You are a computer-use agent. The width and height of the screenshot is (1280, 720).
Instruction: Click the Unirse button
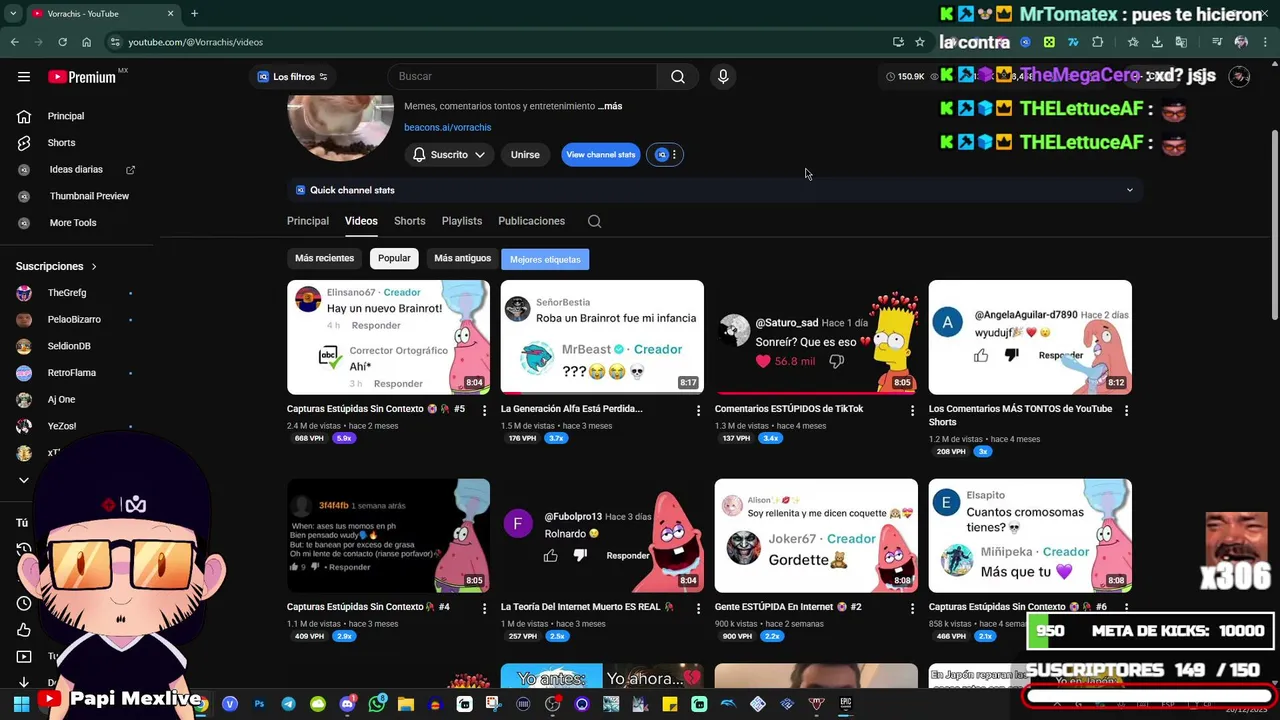[525, 155]
